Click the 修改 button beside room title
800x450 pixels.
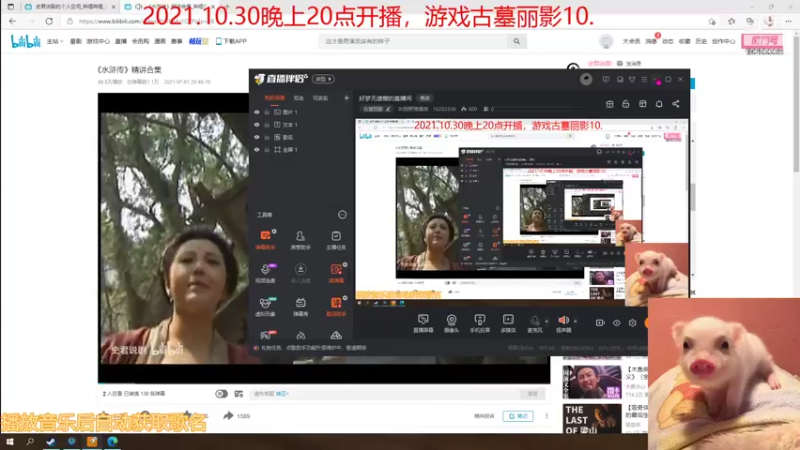[424, 98]
